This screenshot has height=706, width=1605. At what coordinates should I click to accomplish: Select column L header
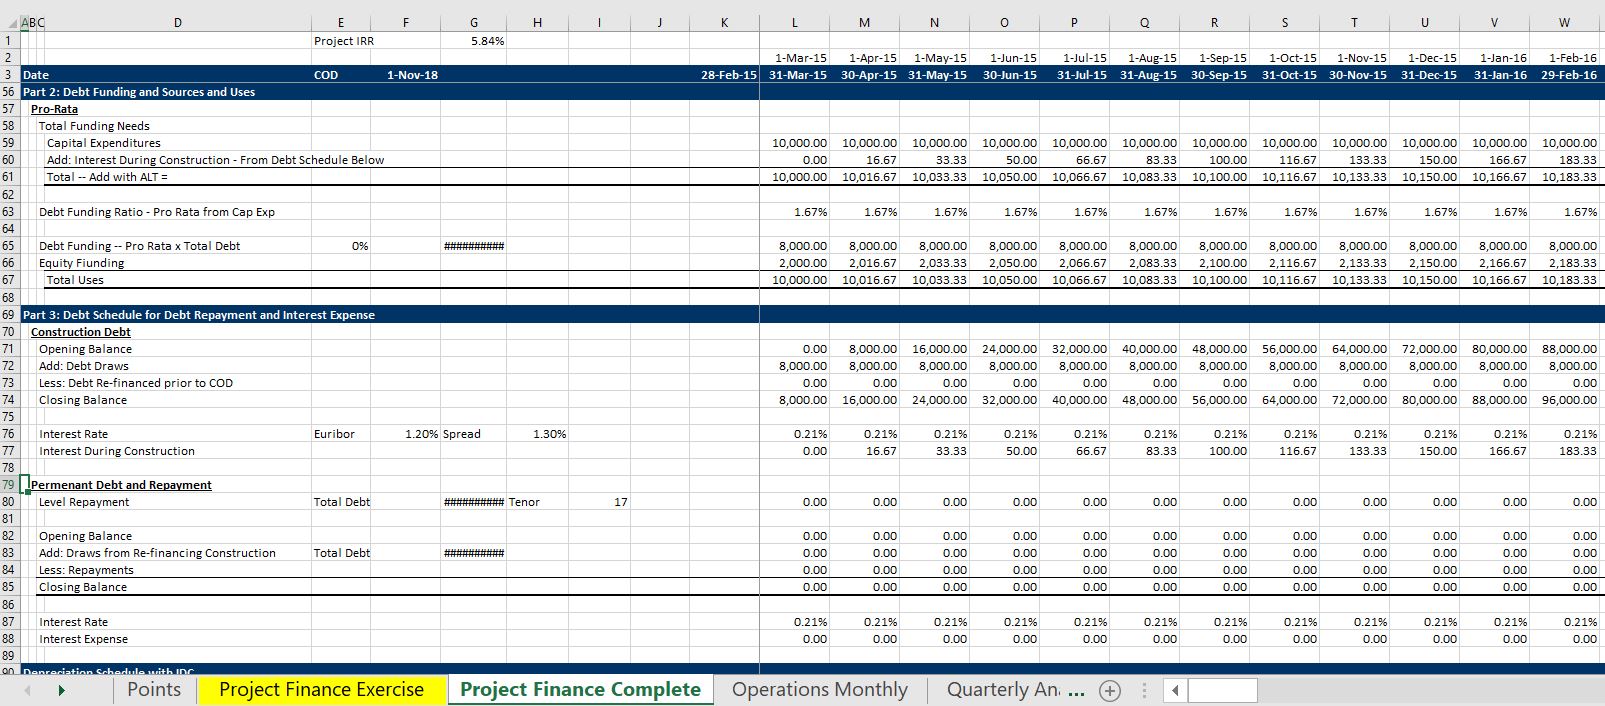point(795,22)
